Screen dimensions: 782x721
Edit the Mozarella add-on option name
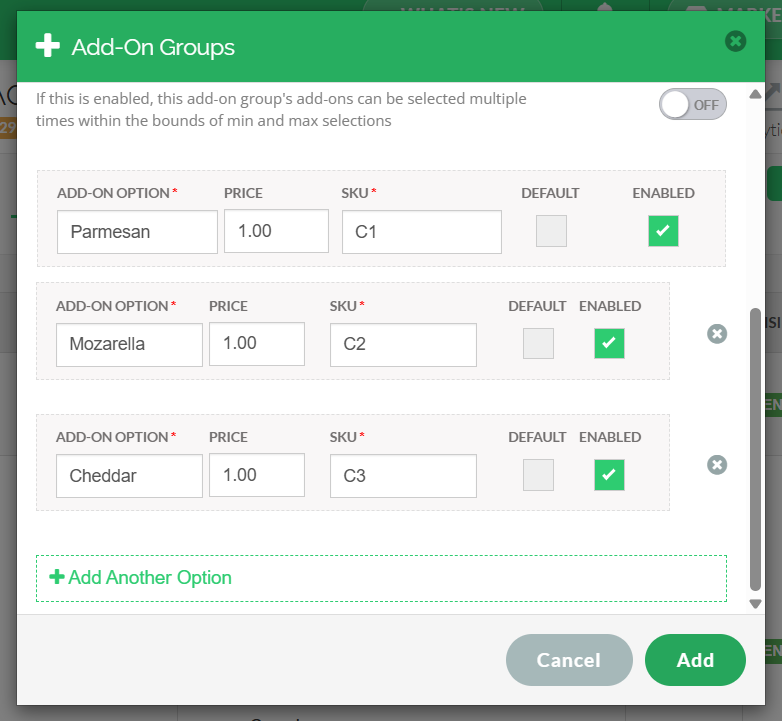click(x=129, y=345)
